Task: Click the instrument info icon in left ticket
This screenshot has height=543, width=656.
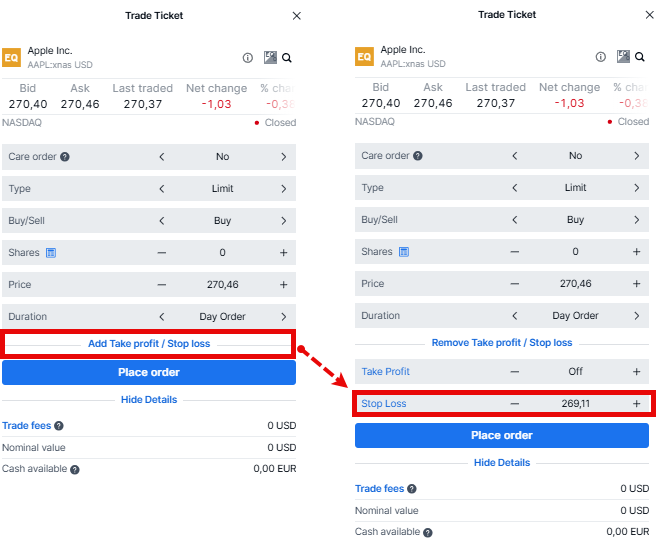Action: click(248, 58)
